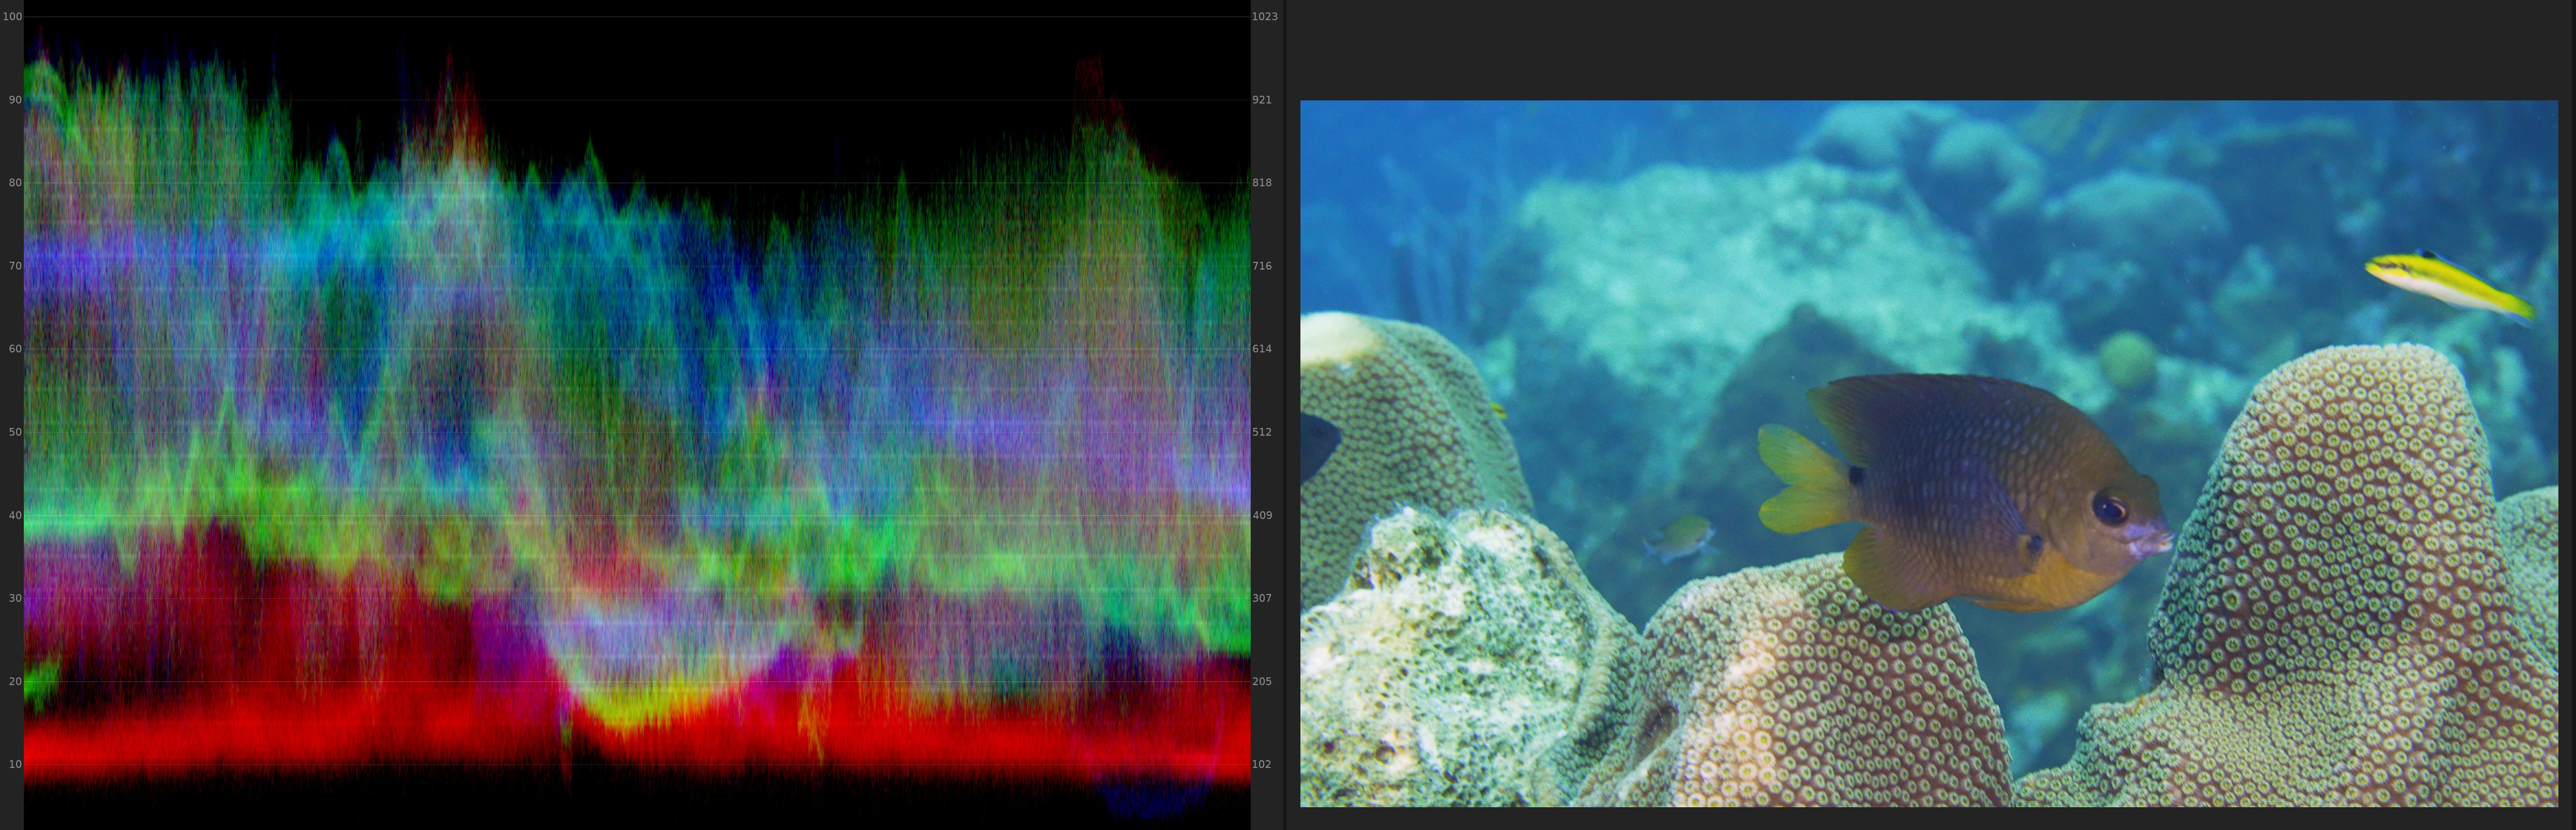The image size is (2576, 830).
Task: Click the 30 label on left scale
Action: coord(14,598)
